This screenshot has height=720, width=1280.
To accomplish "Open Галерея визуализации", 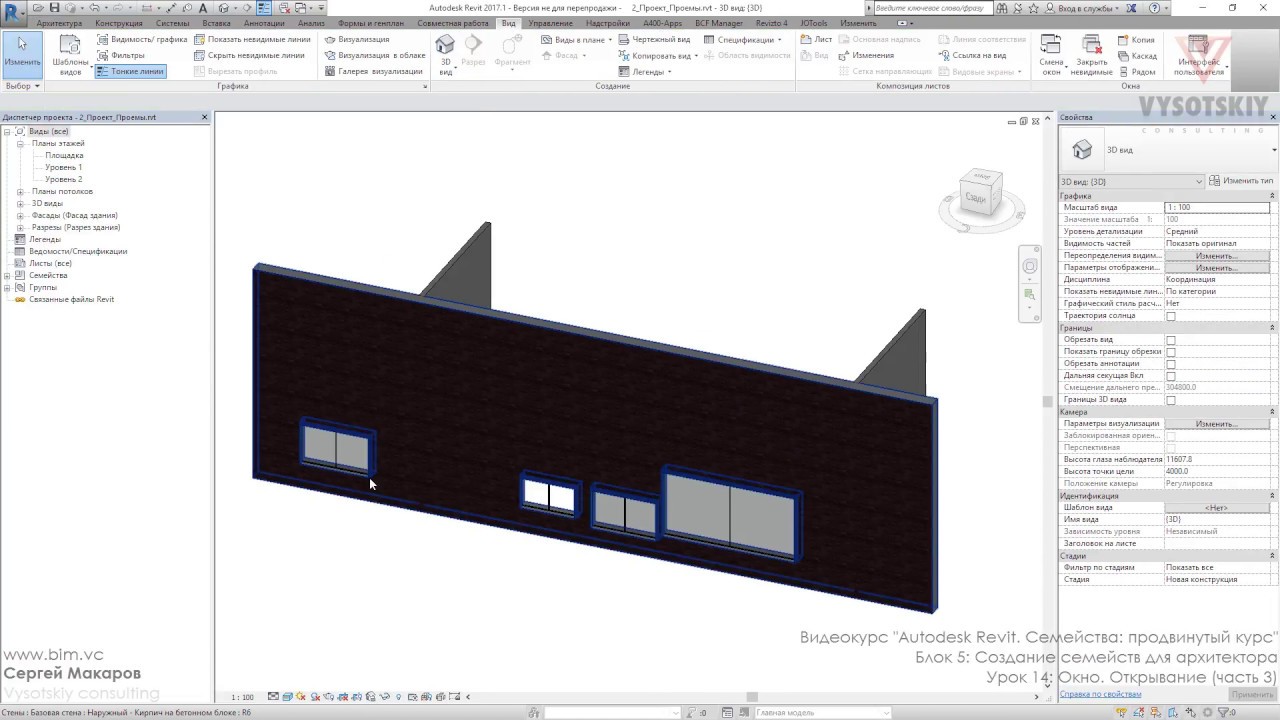I will [x=373, y=72].
